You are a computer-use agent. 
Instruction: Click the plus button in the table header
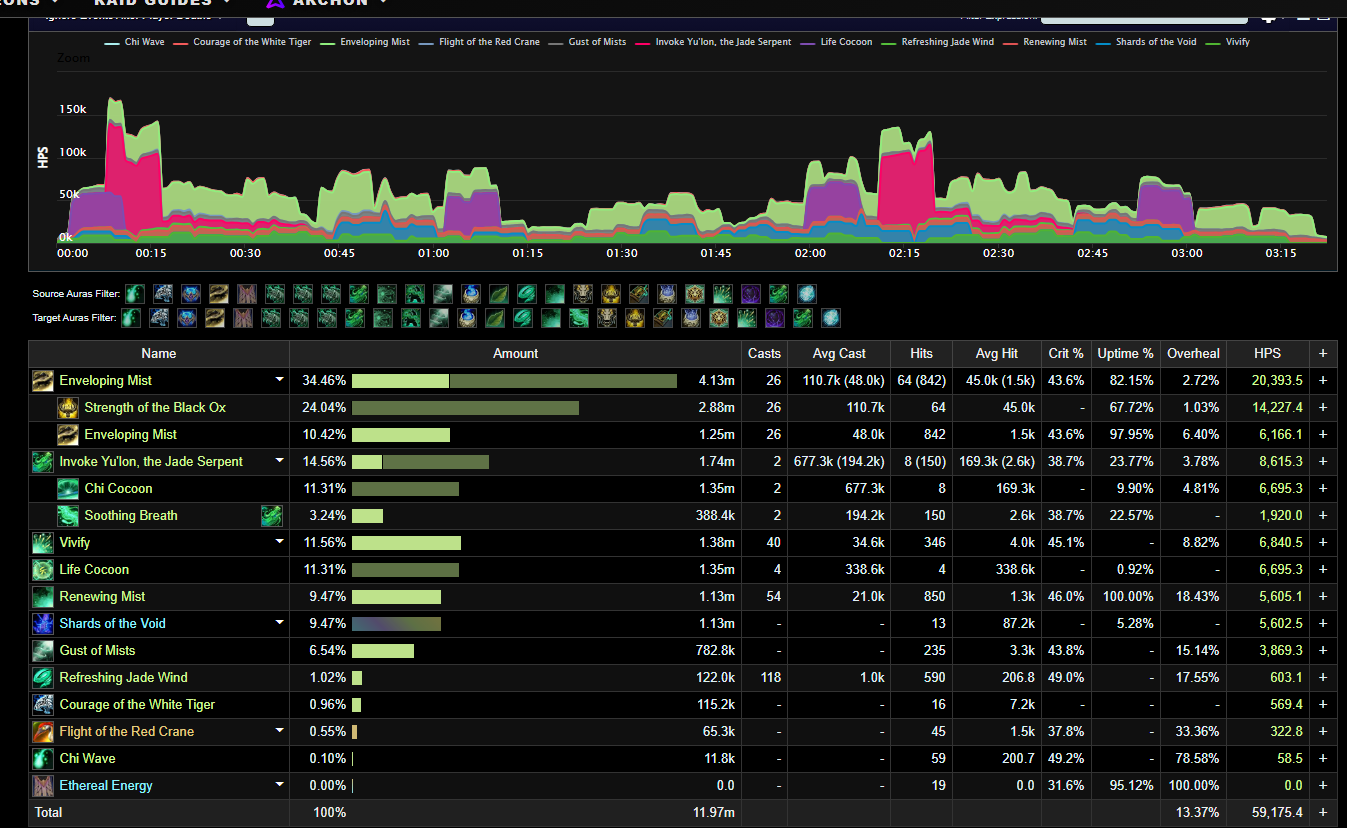click(1323, 353)
